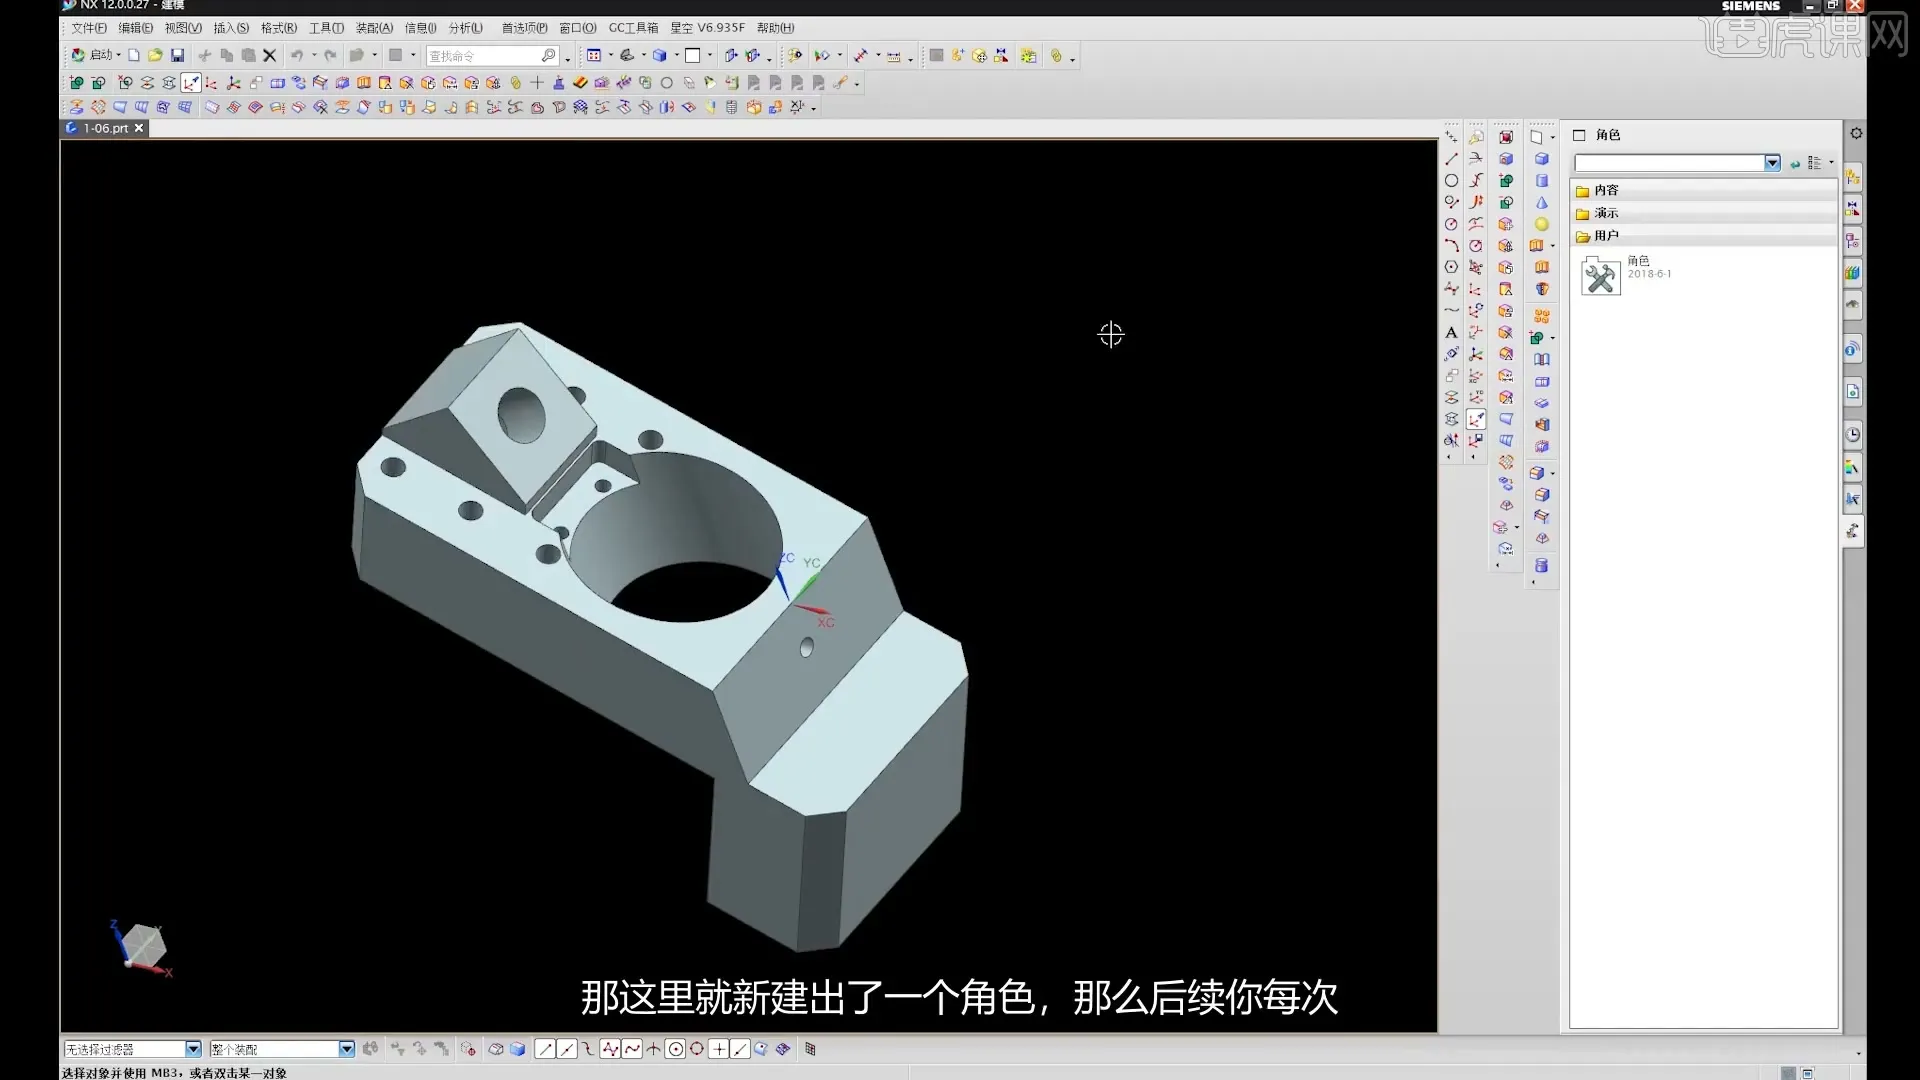Viewport: 1920px width, 1080px height.
Task: Select the Sphere primitive tool
Action: pos(1541,223)
